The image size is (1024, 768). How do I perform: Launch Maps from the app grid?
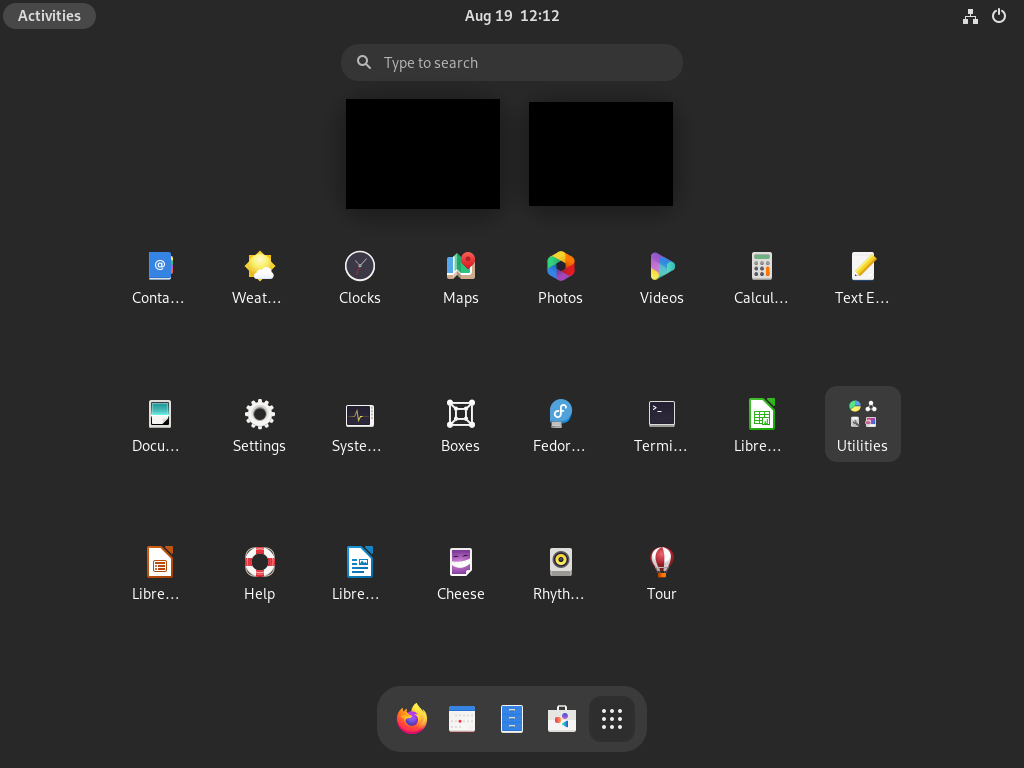tap(460, 277)
